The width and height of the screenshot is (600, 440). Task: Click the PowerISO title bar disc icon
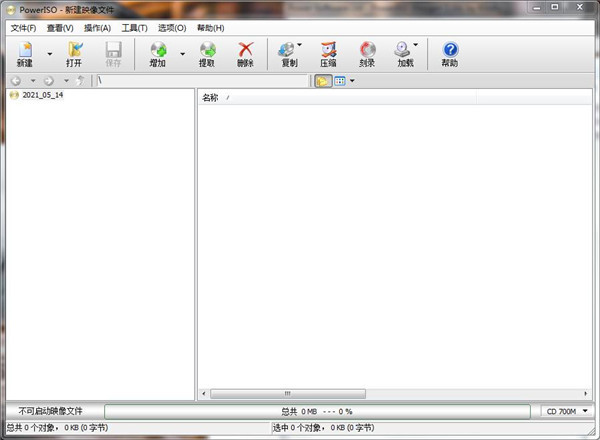(x=11, y=10)
